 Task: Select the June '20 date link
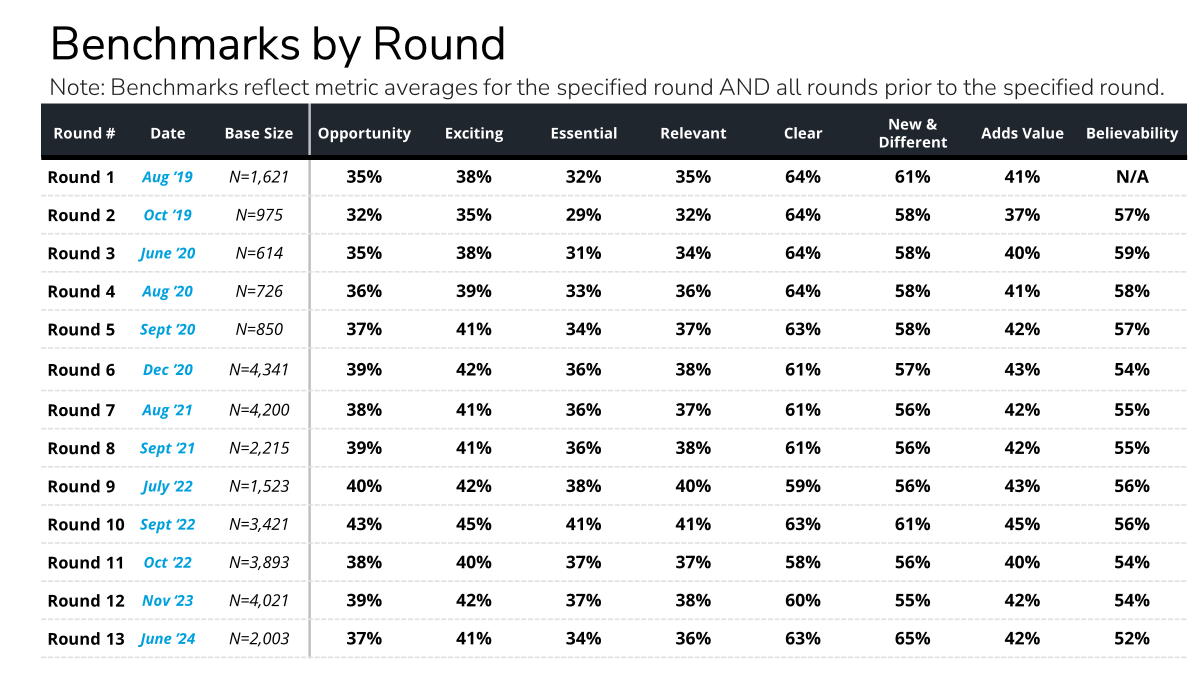[167, 253]
